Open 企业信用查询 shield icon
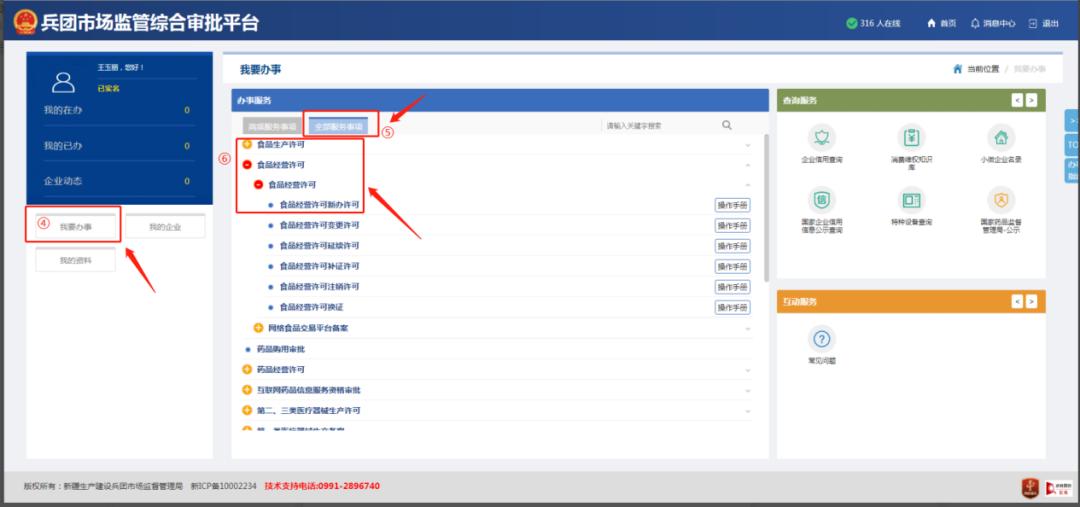Viewport: 1080px width, 507px height. (822, 137)
